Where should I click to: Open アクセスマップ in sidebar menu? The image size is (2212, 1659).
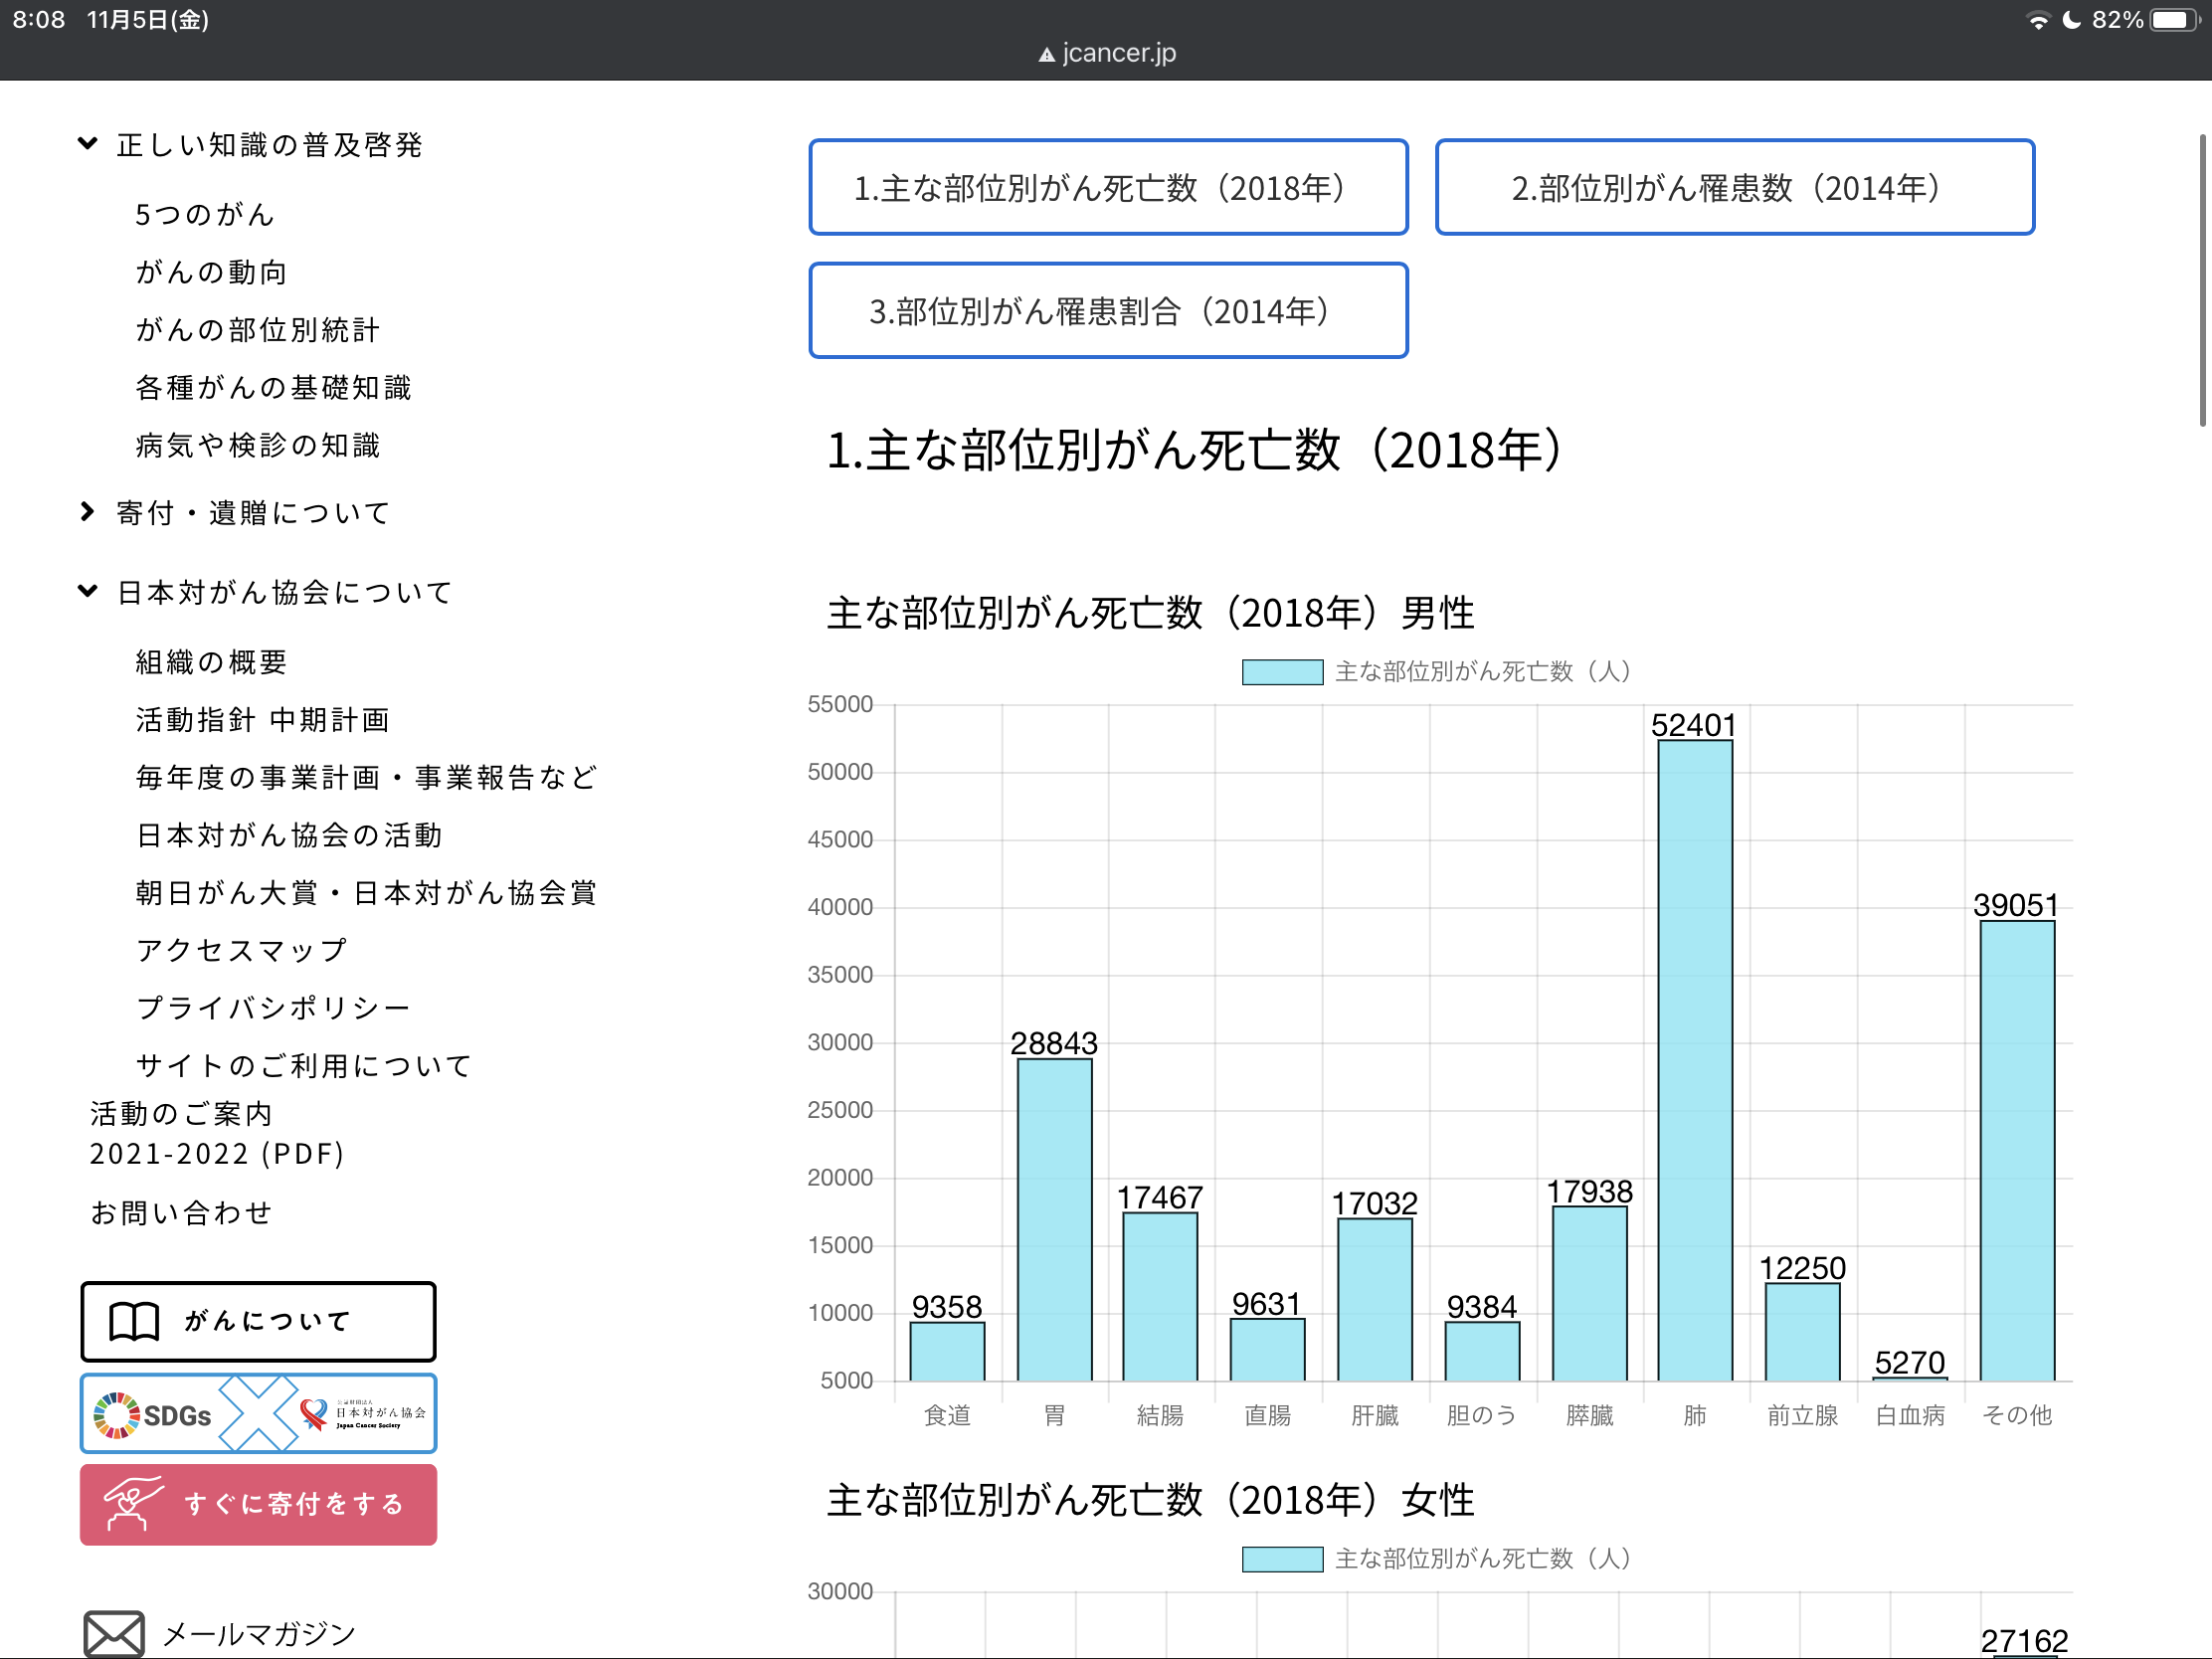(x=241, y=950)
